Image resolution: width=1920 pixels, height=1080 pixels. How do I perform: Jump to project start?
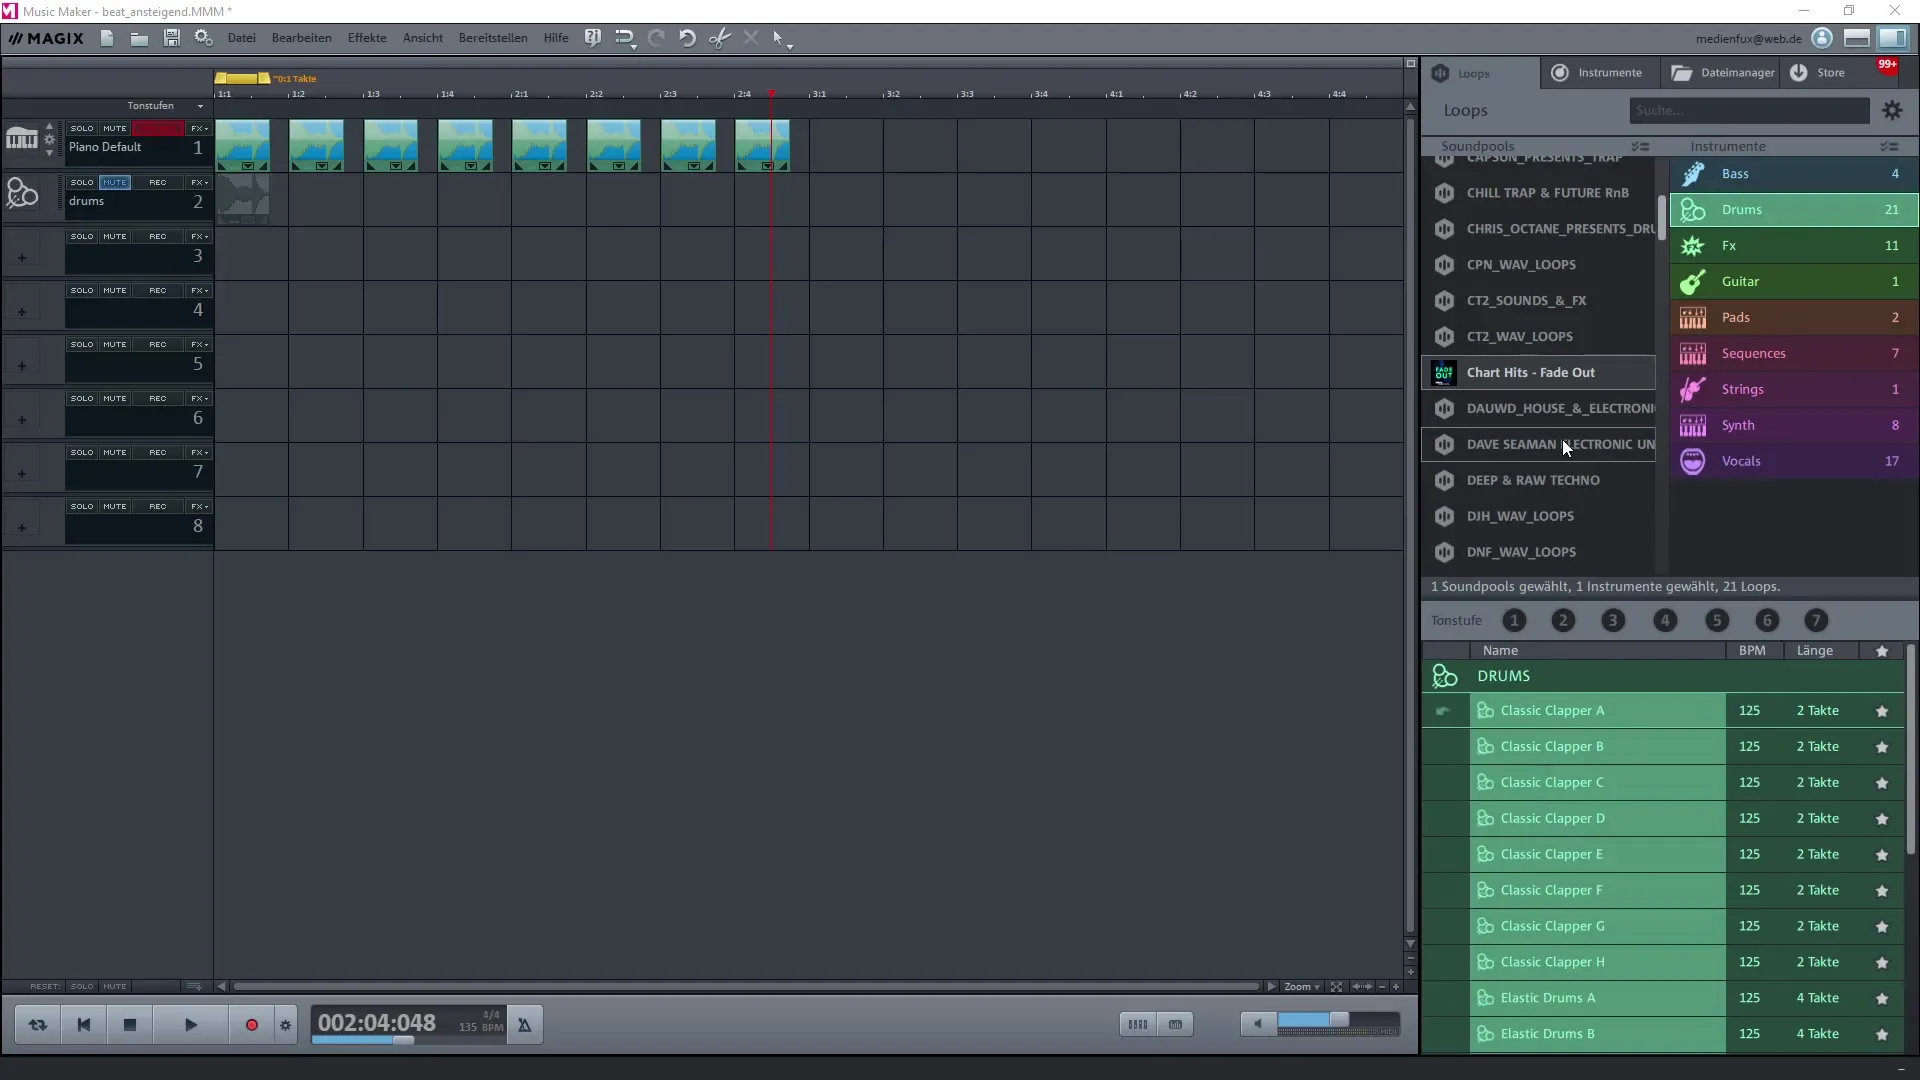click(84, 1025)
